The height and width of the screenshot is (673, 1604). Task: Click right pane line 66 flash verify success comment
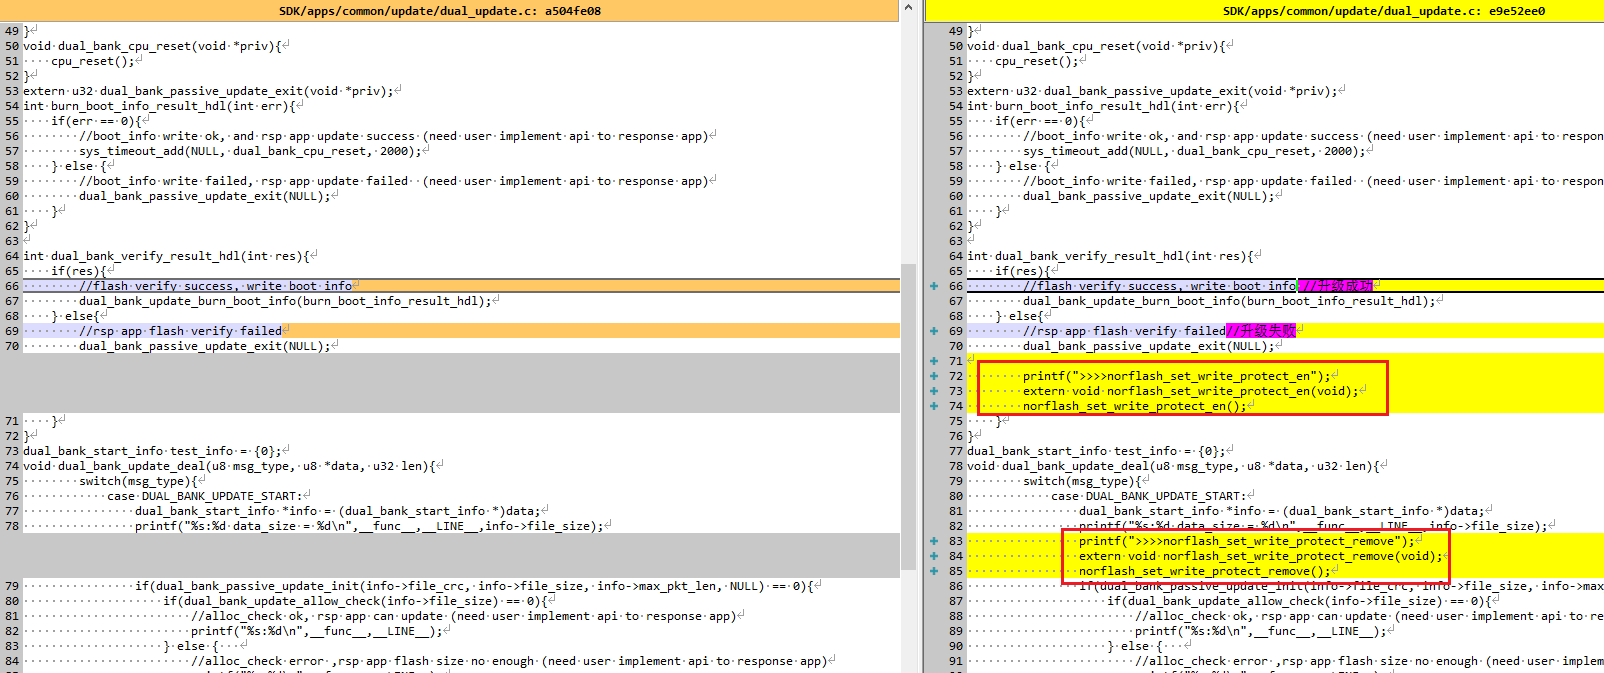(x=1159, y=286)
